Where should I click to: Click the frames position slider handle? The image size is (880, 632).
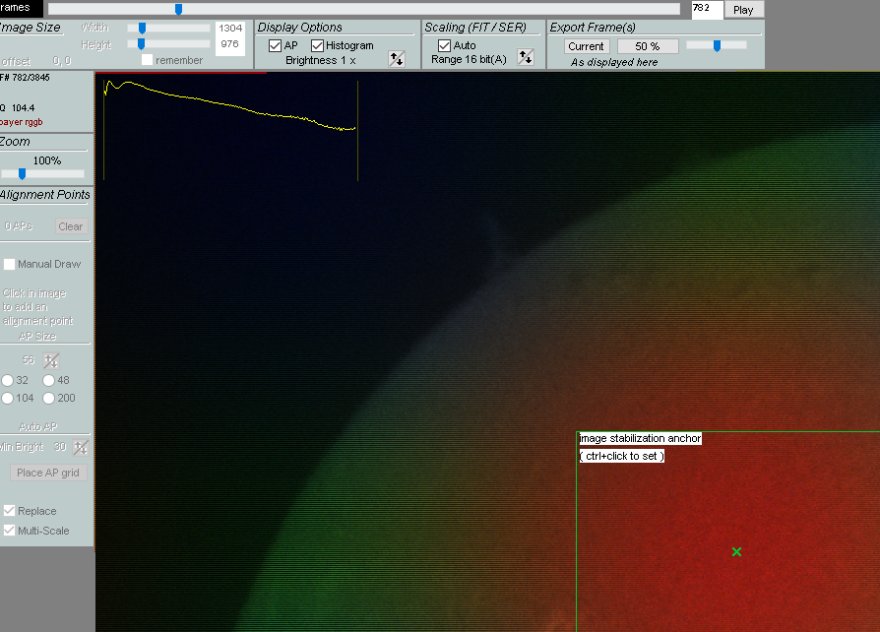coord(178,9)
